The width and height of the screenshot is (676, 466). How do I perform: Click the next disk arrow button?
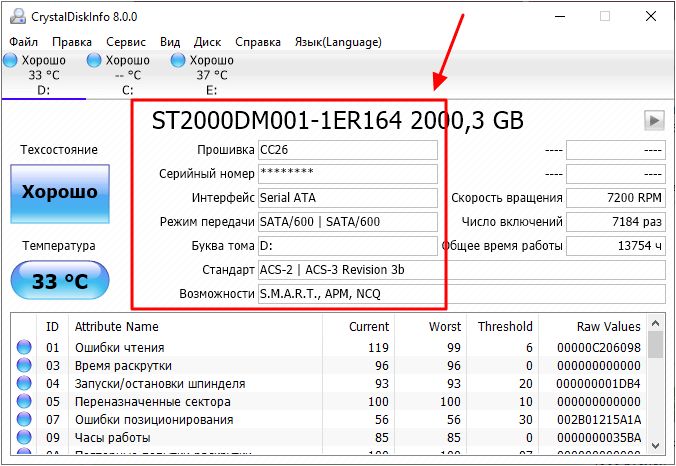click(x=654, y=120)
